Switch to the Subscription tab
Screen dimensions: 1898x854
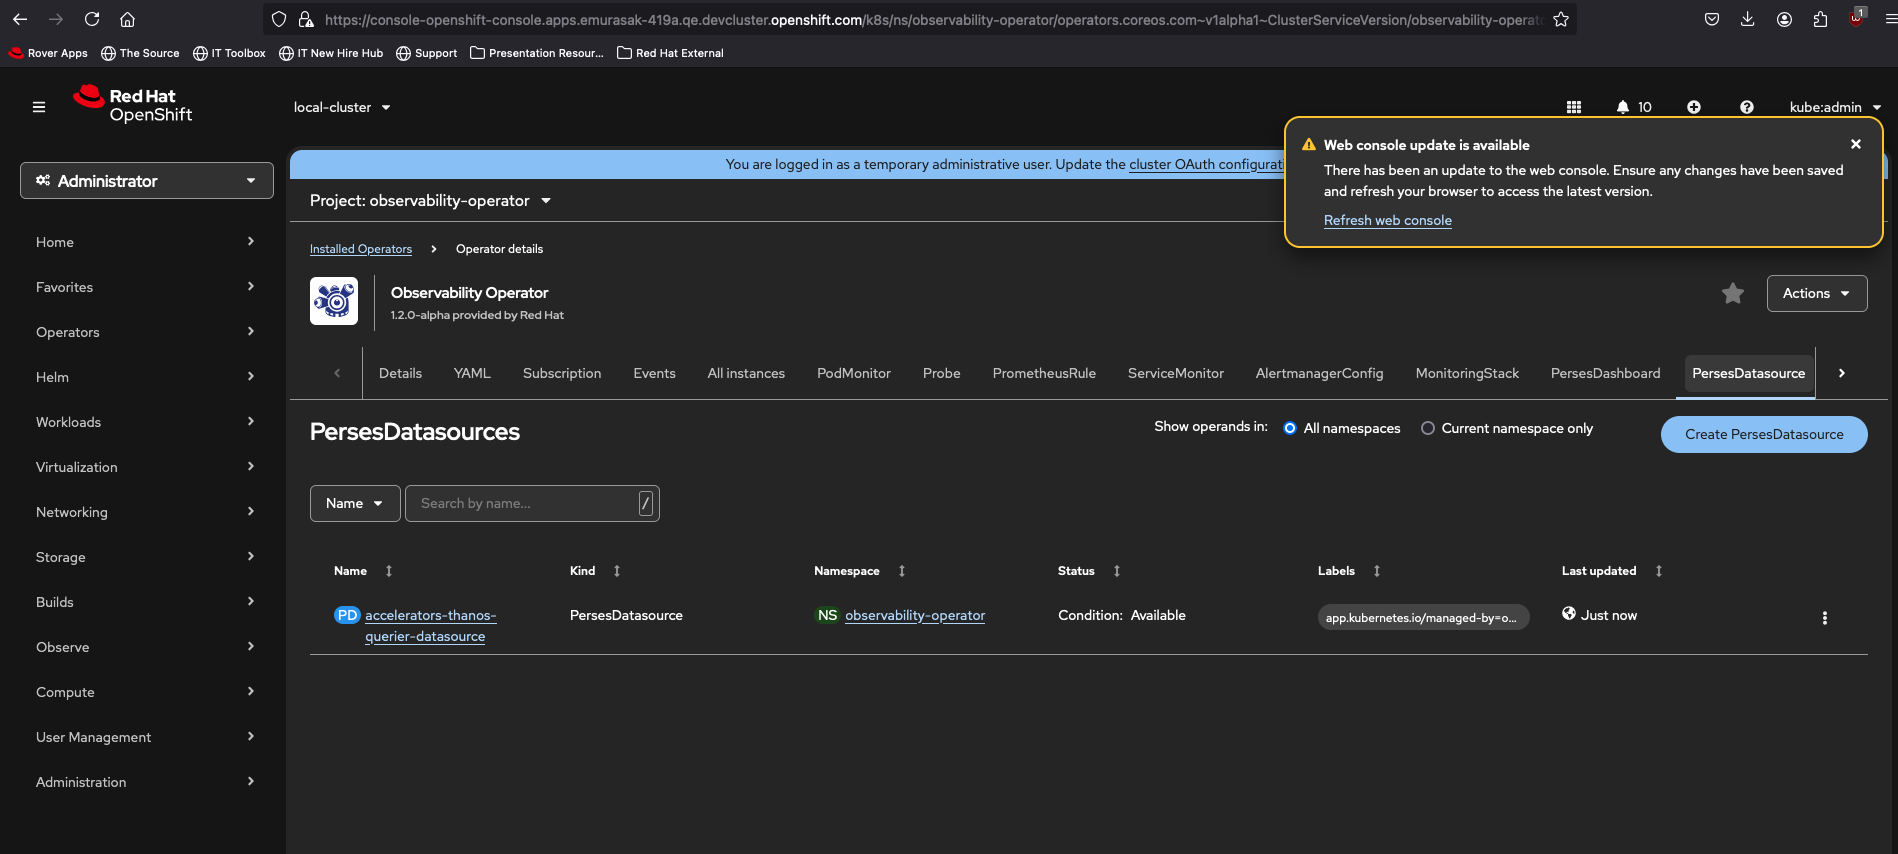pyautogui.click(x=562, y=373)
